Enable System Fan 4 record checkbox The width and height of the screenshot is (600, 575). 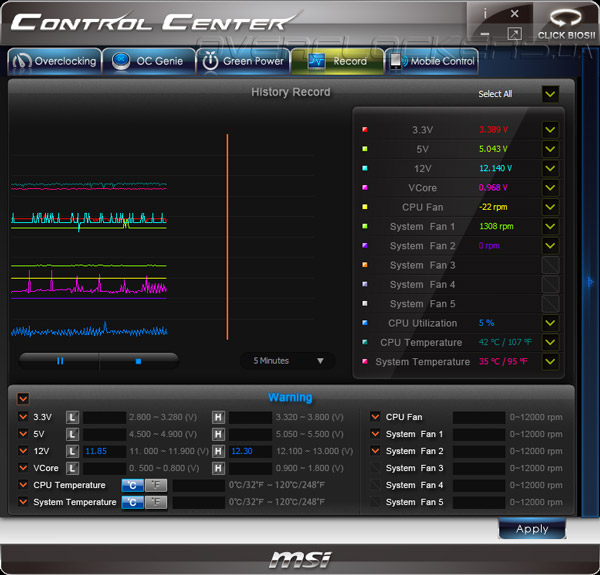(550, 284)
